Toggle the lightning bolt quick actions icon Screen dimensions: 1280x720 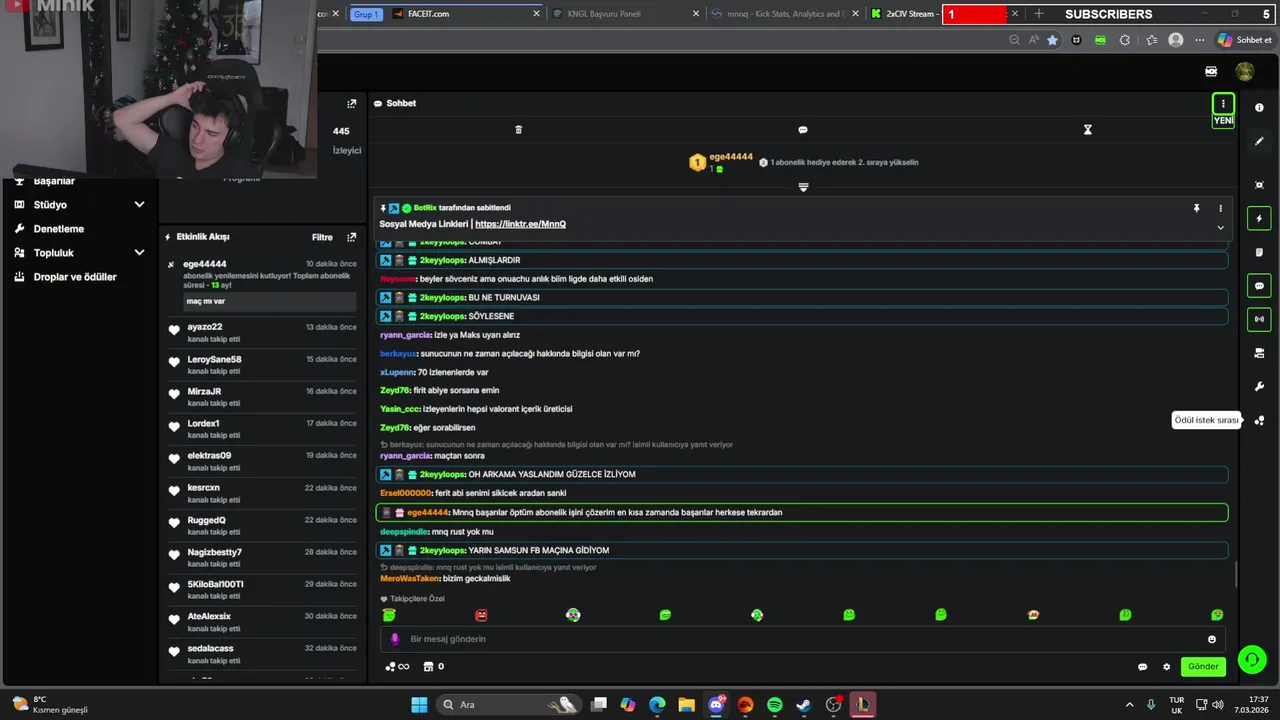(x=1259, y=219)
